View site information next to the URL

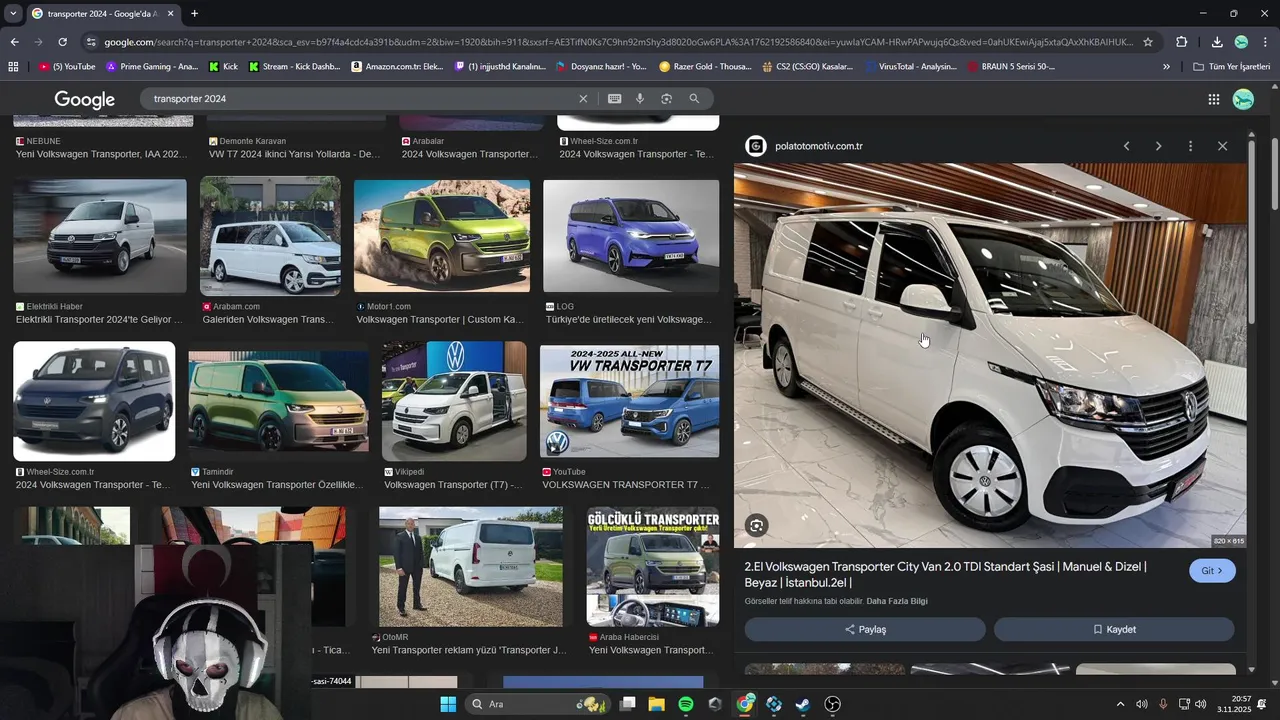coord(91,42)
